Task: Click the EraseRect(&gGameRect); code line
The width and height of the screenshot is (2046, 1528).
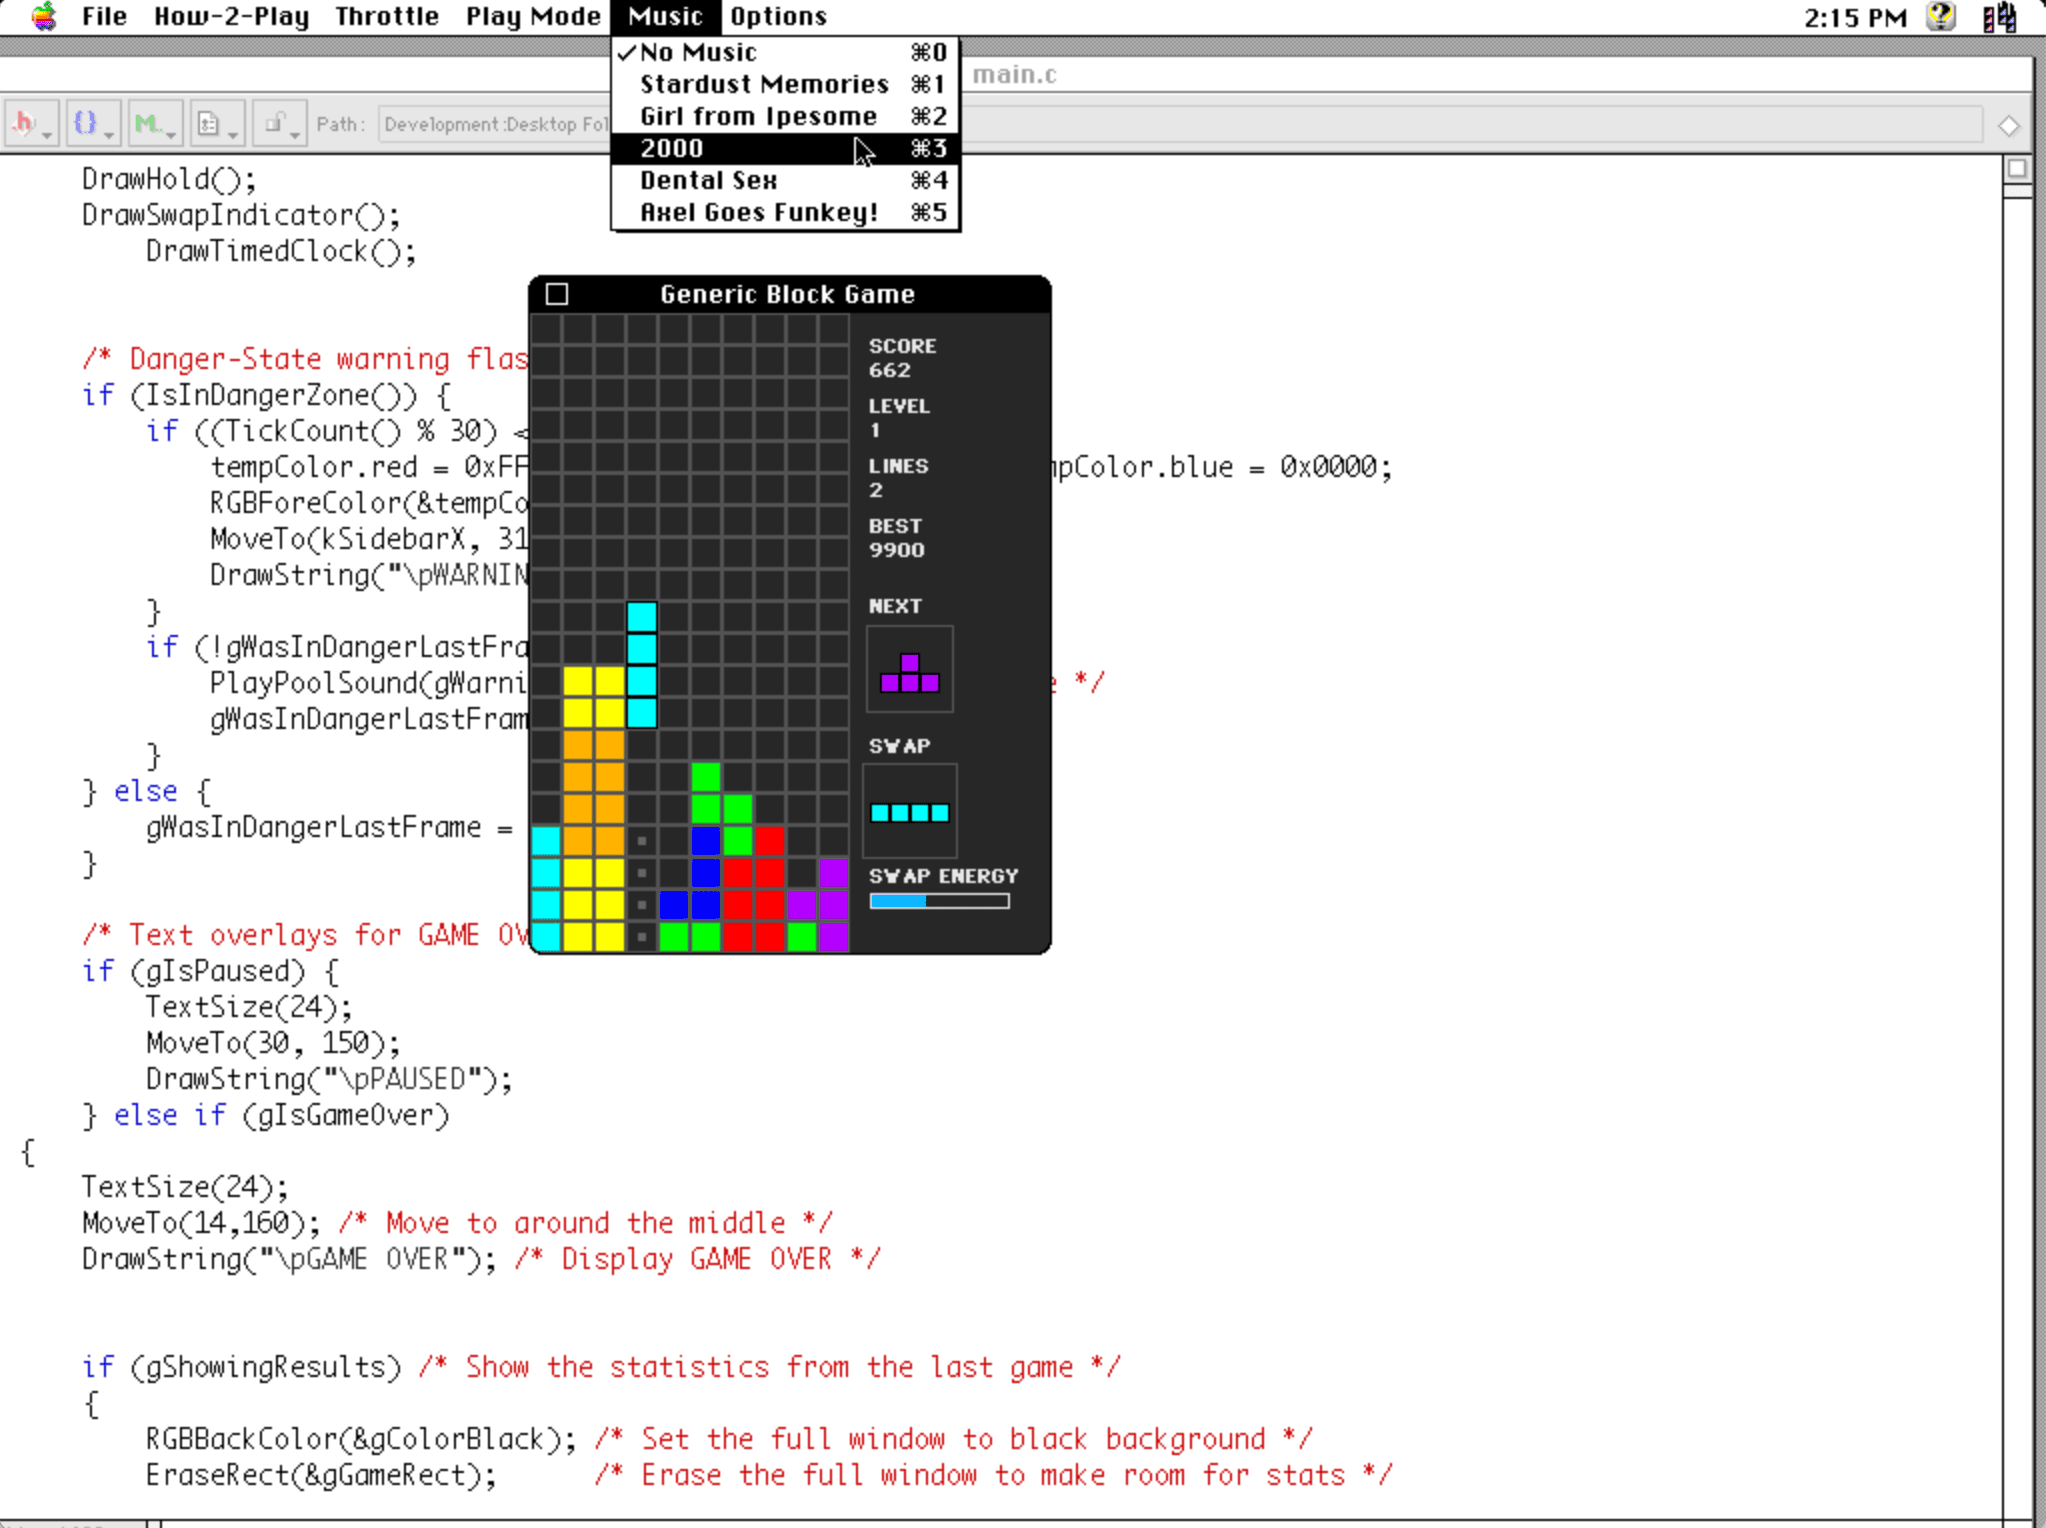Action: point(321,1475)
